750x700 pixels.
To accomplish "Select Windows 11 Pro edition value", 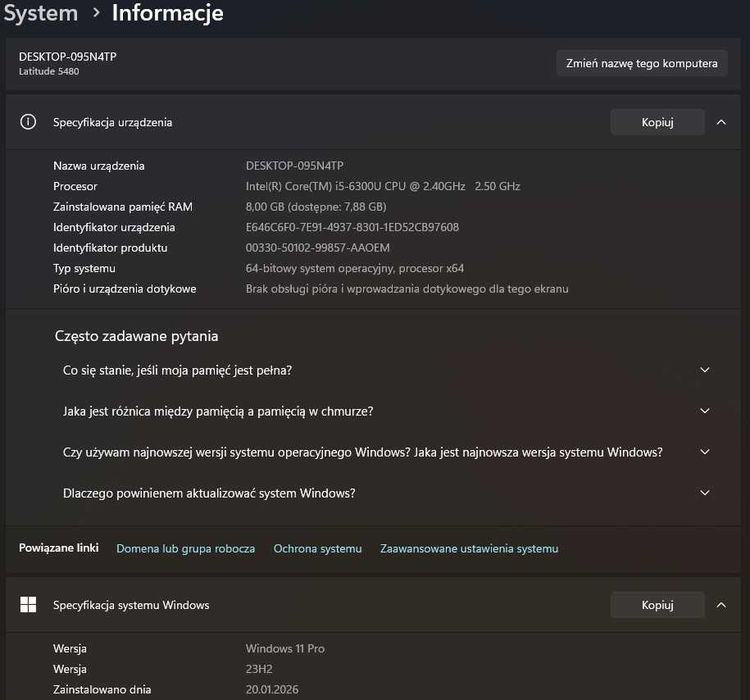I will [x=285, y=648].
